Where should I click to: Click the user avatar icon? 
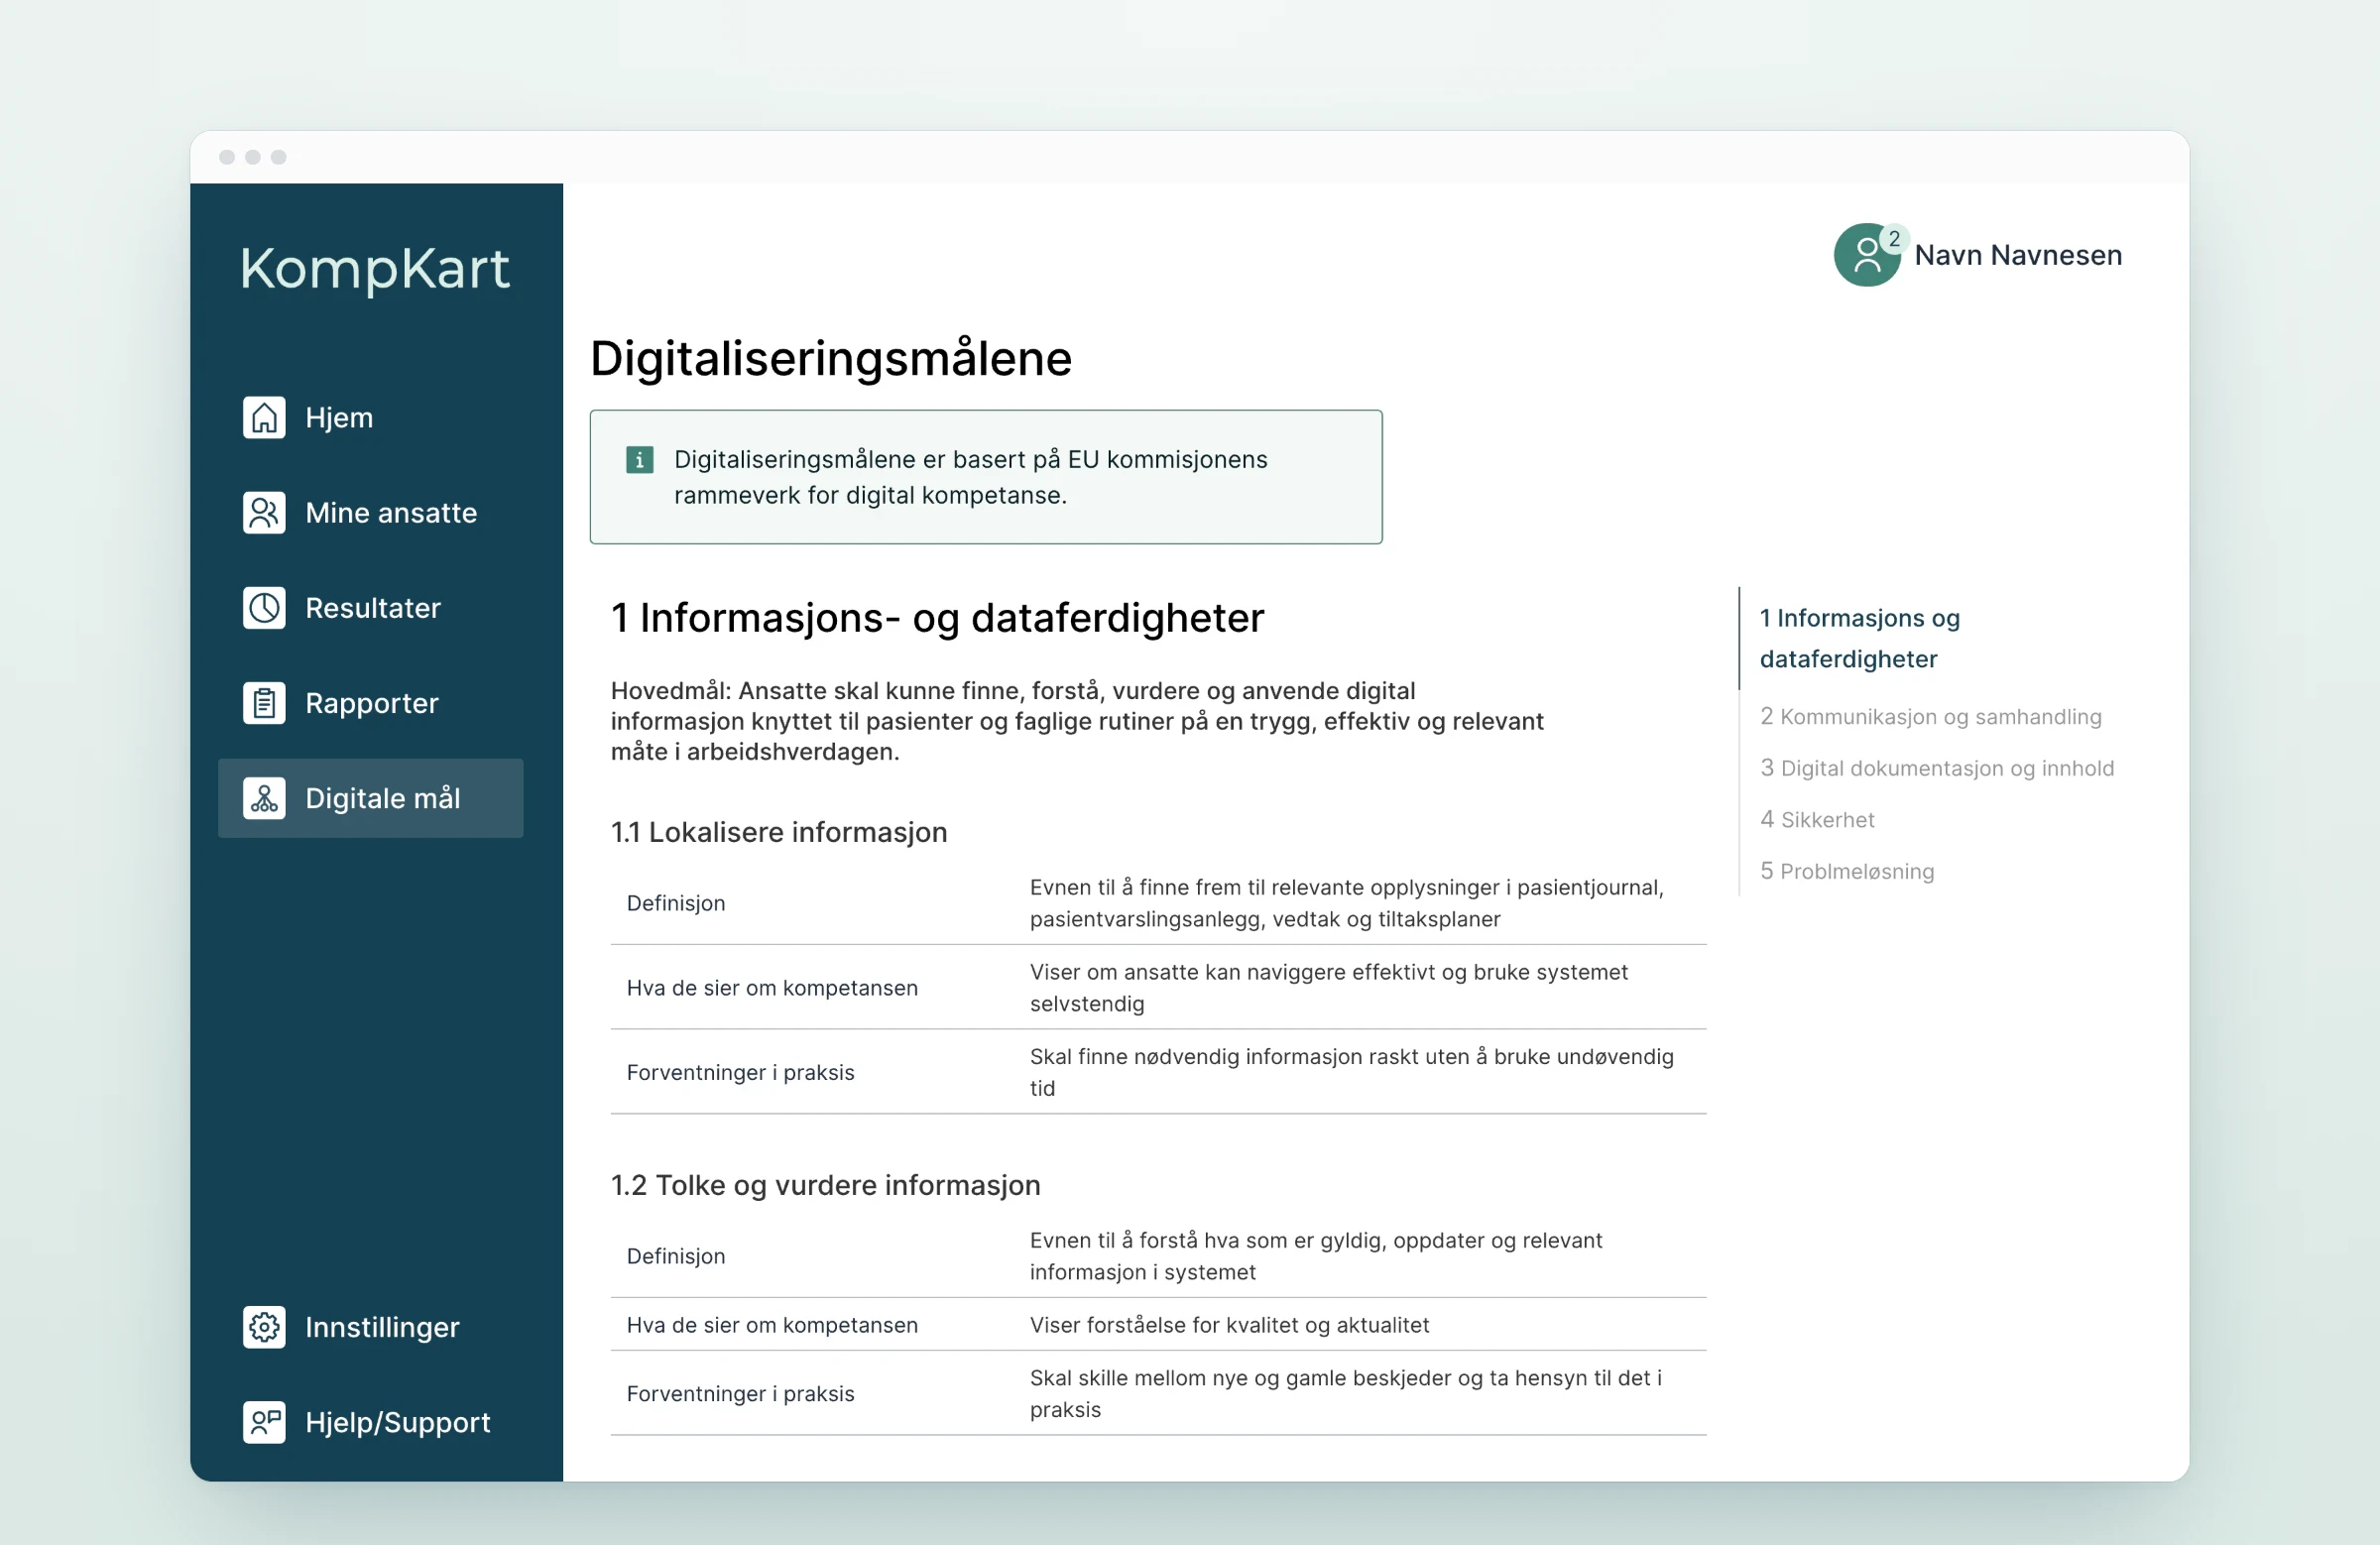point(1866,256)
